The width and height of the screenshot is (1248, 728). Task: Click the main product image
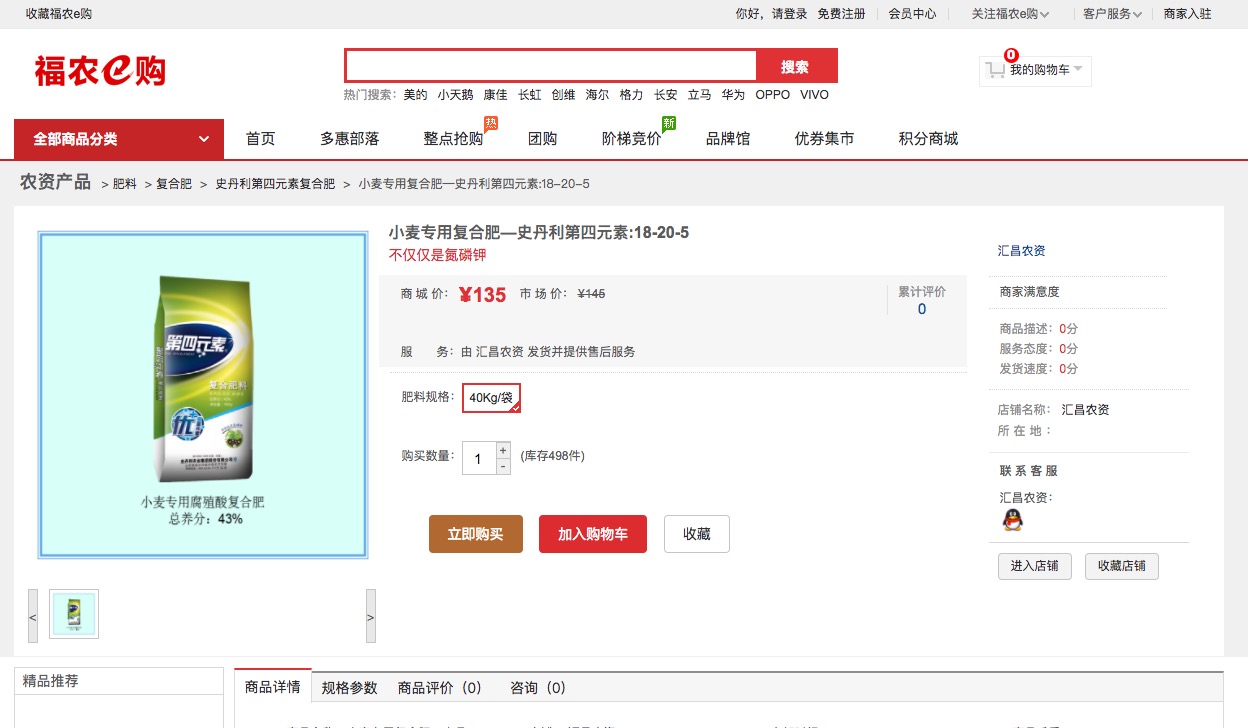(203, 395)
